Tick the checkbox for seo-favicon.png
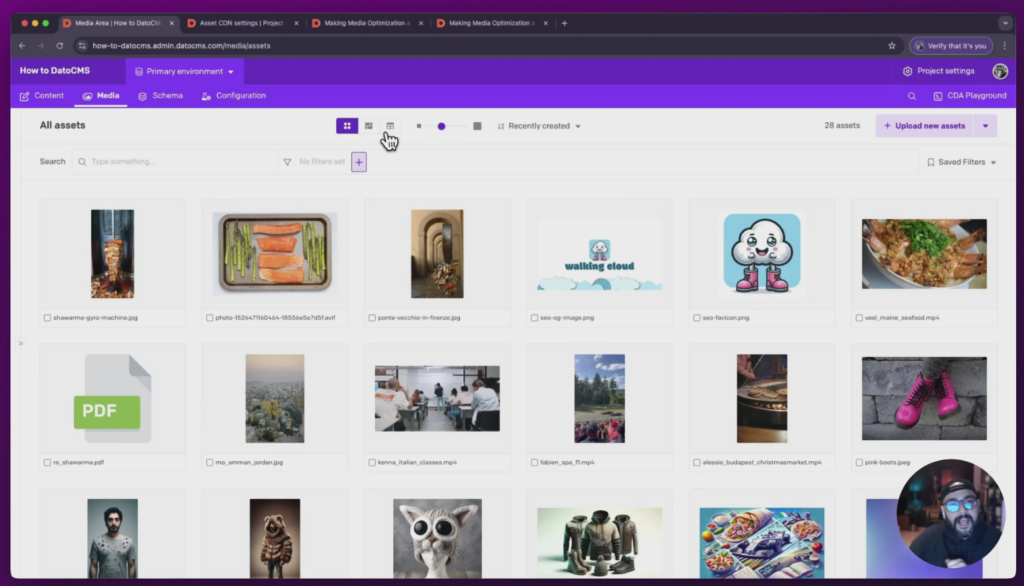 click(x=697, y=318)
